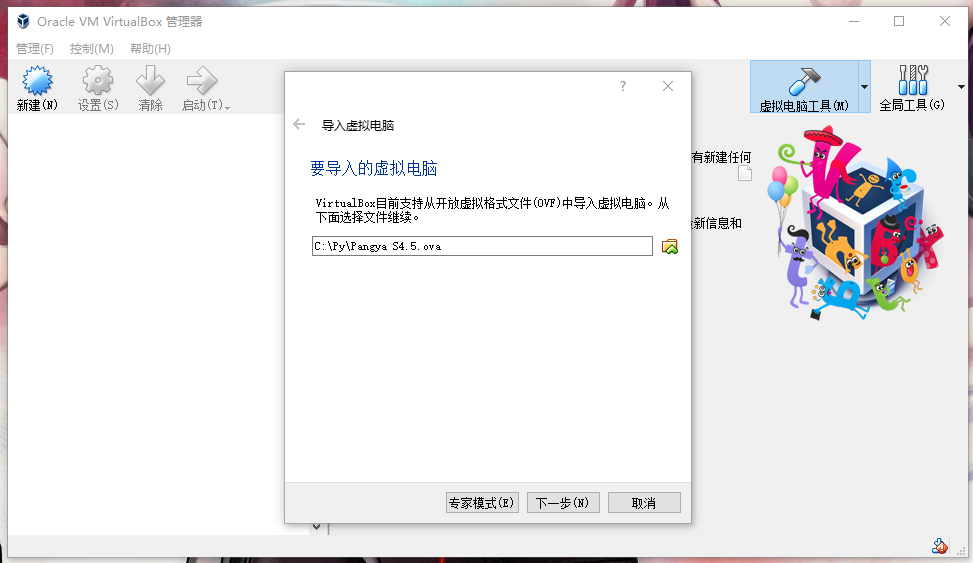Click the OVA file path input field
Image resolution: width=973 pixels, height=563 pixels.
(482, 246)
